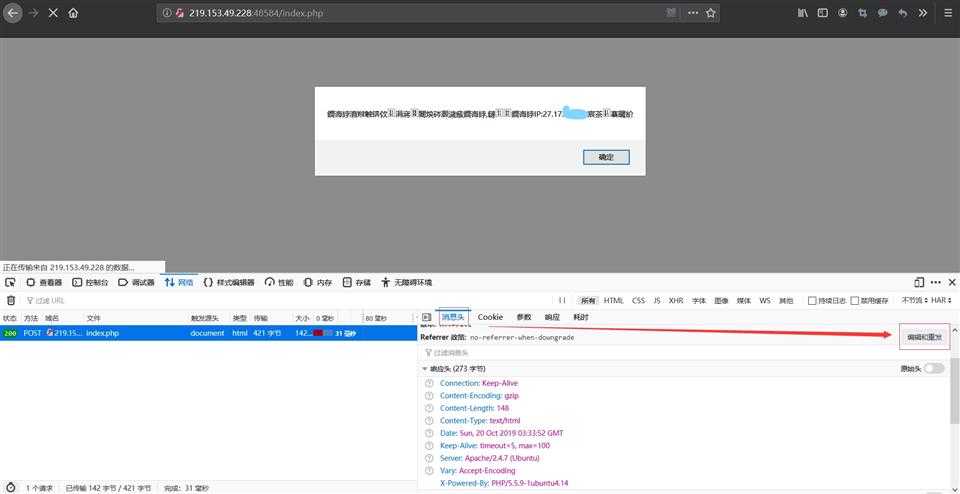Toggle responsive design mode icon

(x=918, y=282)
